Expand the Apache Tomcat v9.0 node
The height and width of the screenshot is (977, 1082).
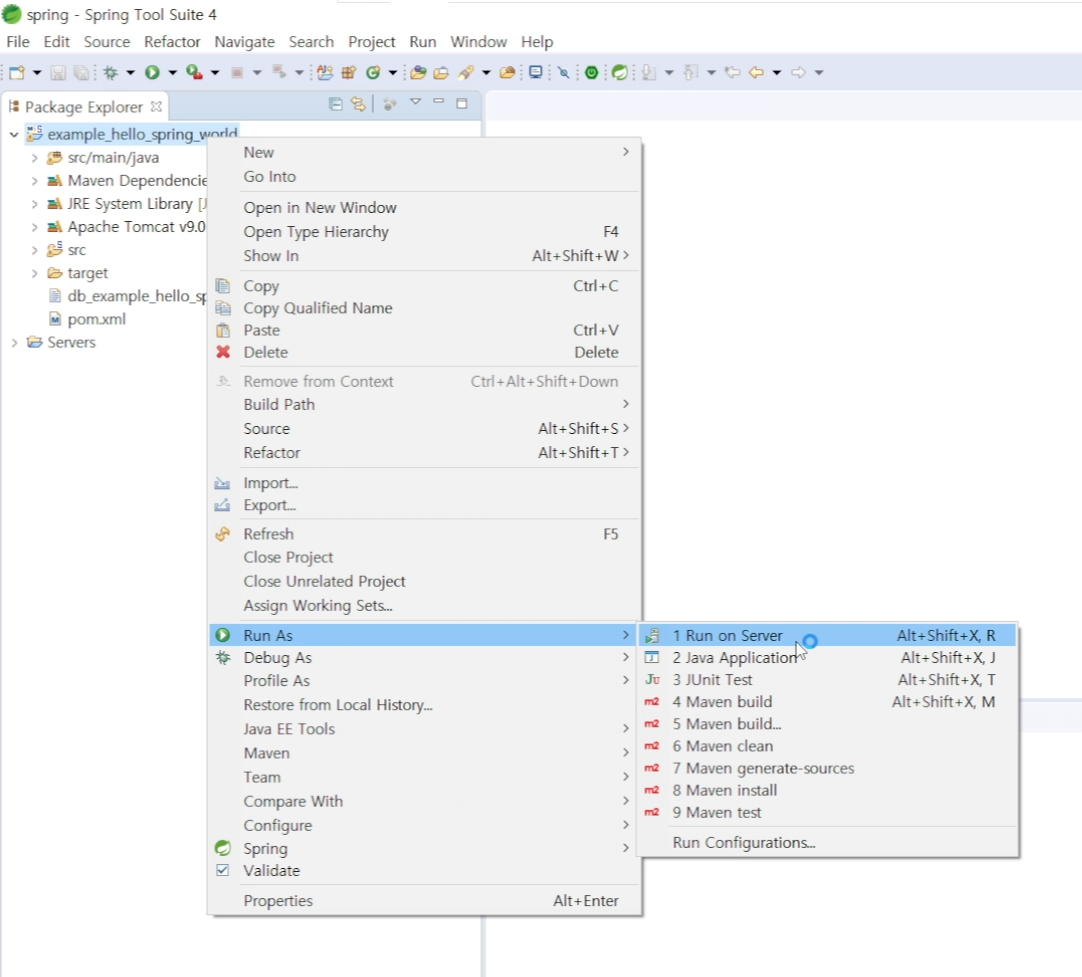coord(35,227)
